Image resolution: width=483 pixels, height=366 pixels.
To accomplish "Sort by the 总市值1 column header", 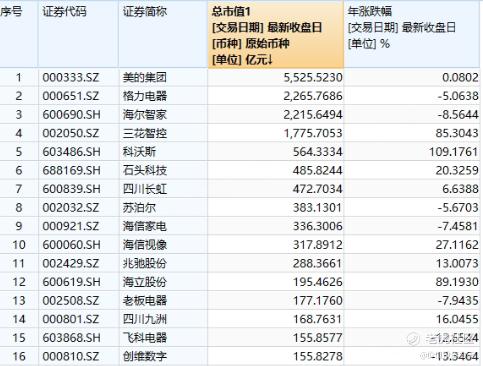I will click(x=276, y=34).
